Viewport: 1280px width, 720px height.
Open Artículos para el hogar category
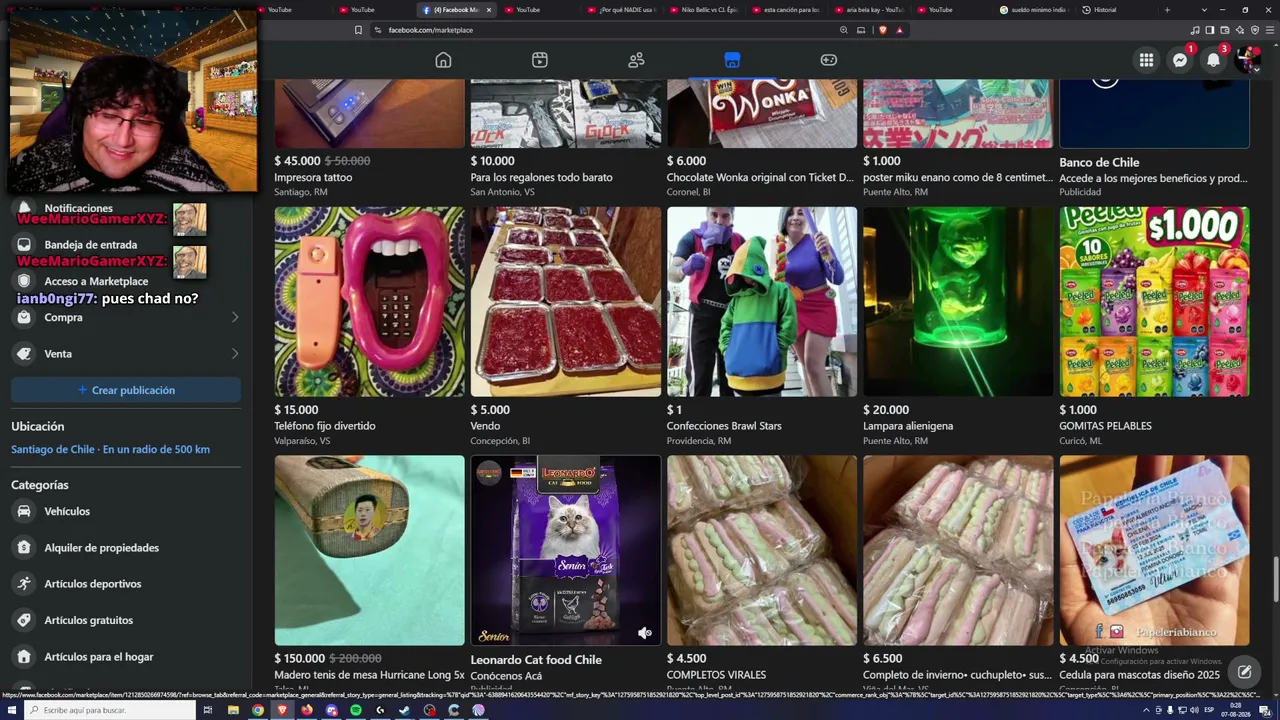pos(126,657)
